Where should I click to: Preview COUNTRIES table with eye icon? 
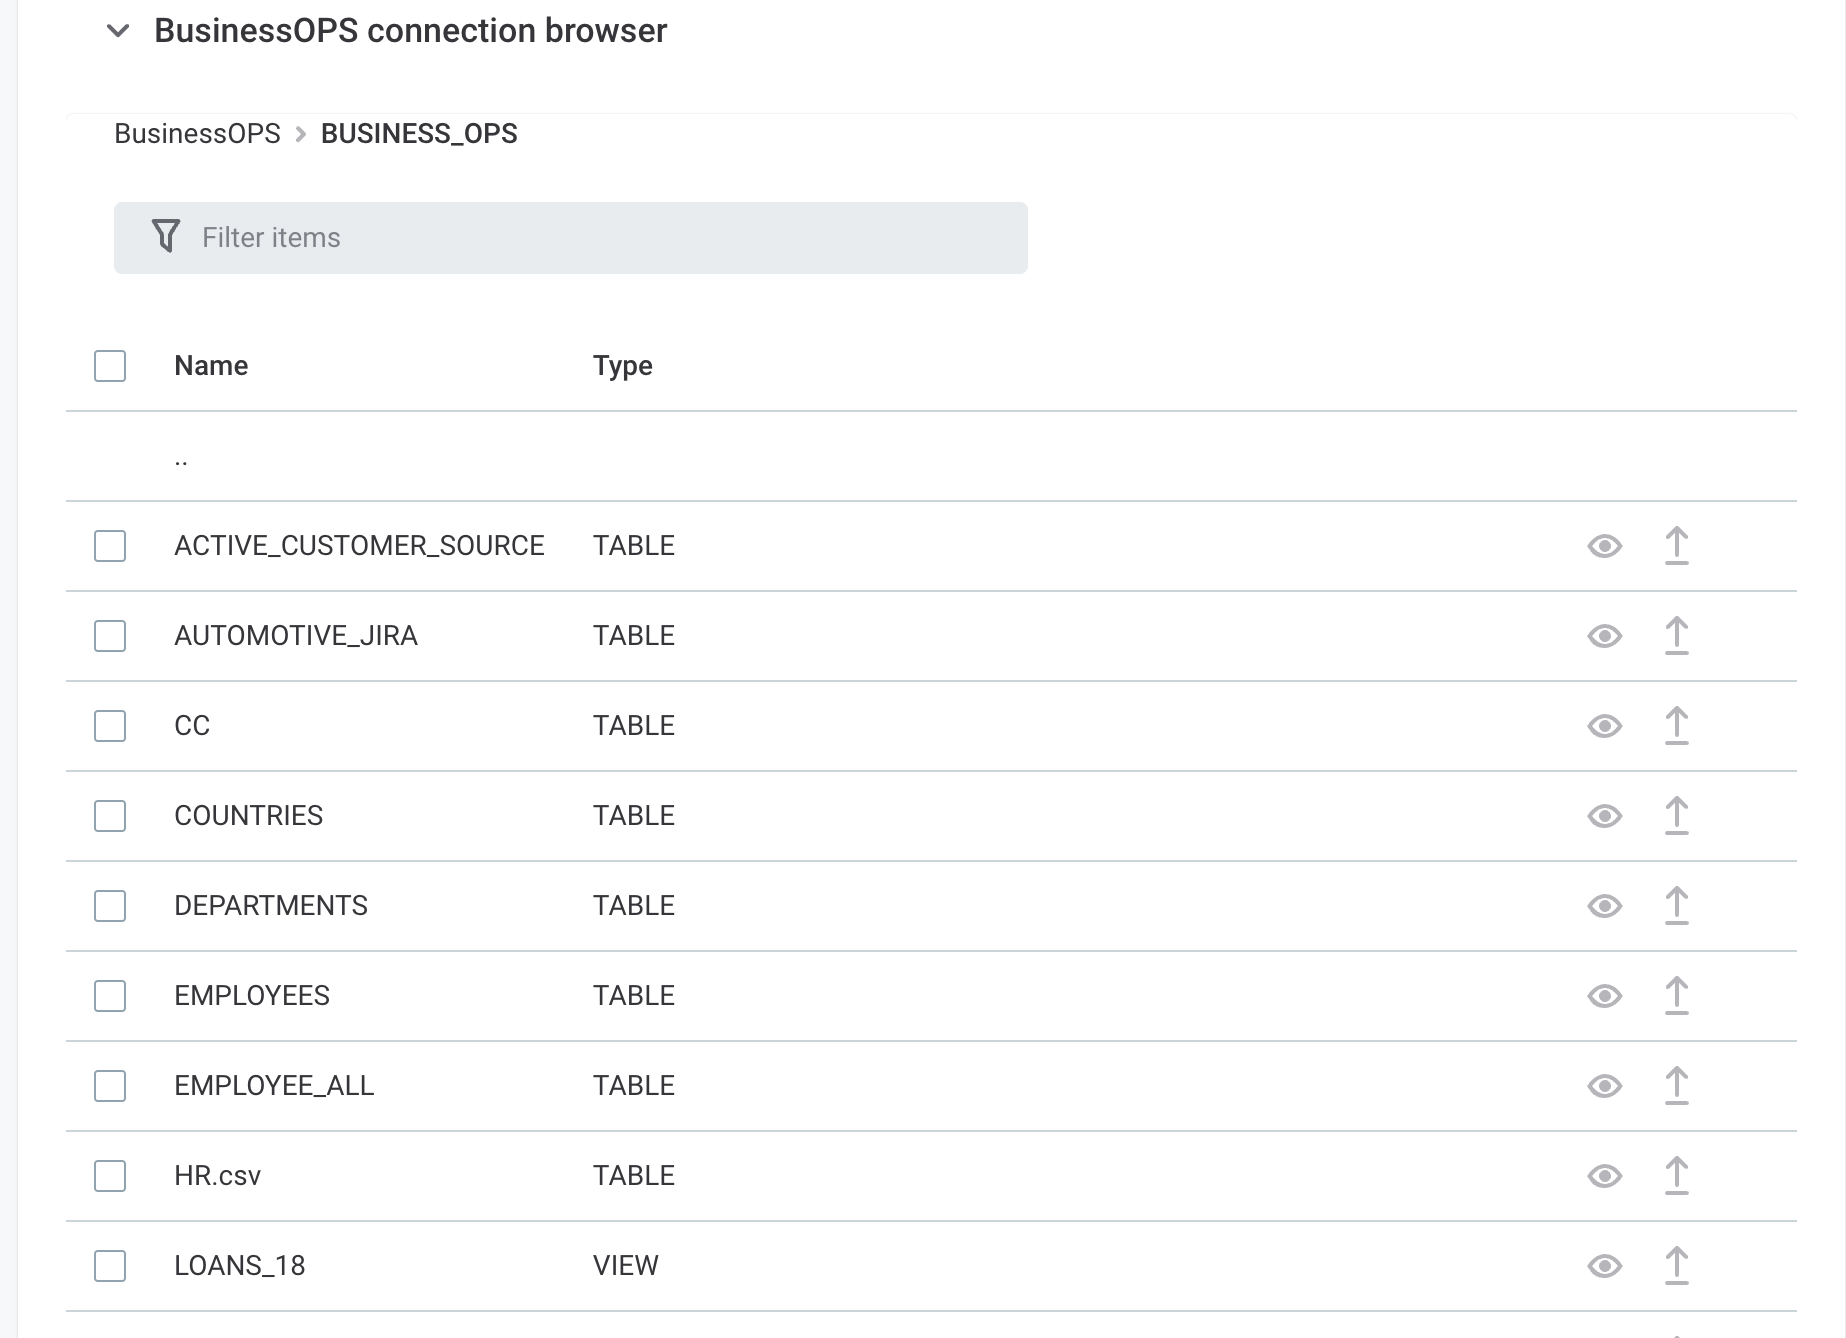tap(1604, 816)
